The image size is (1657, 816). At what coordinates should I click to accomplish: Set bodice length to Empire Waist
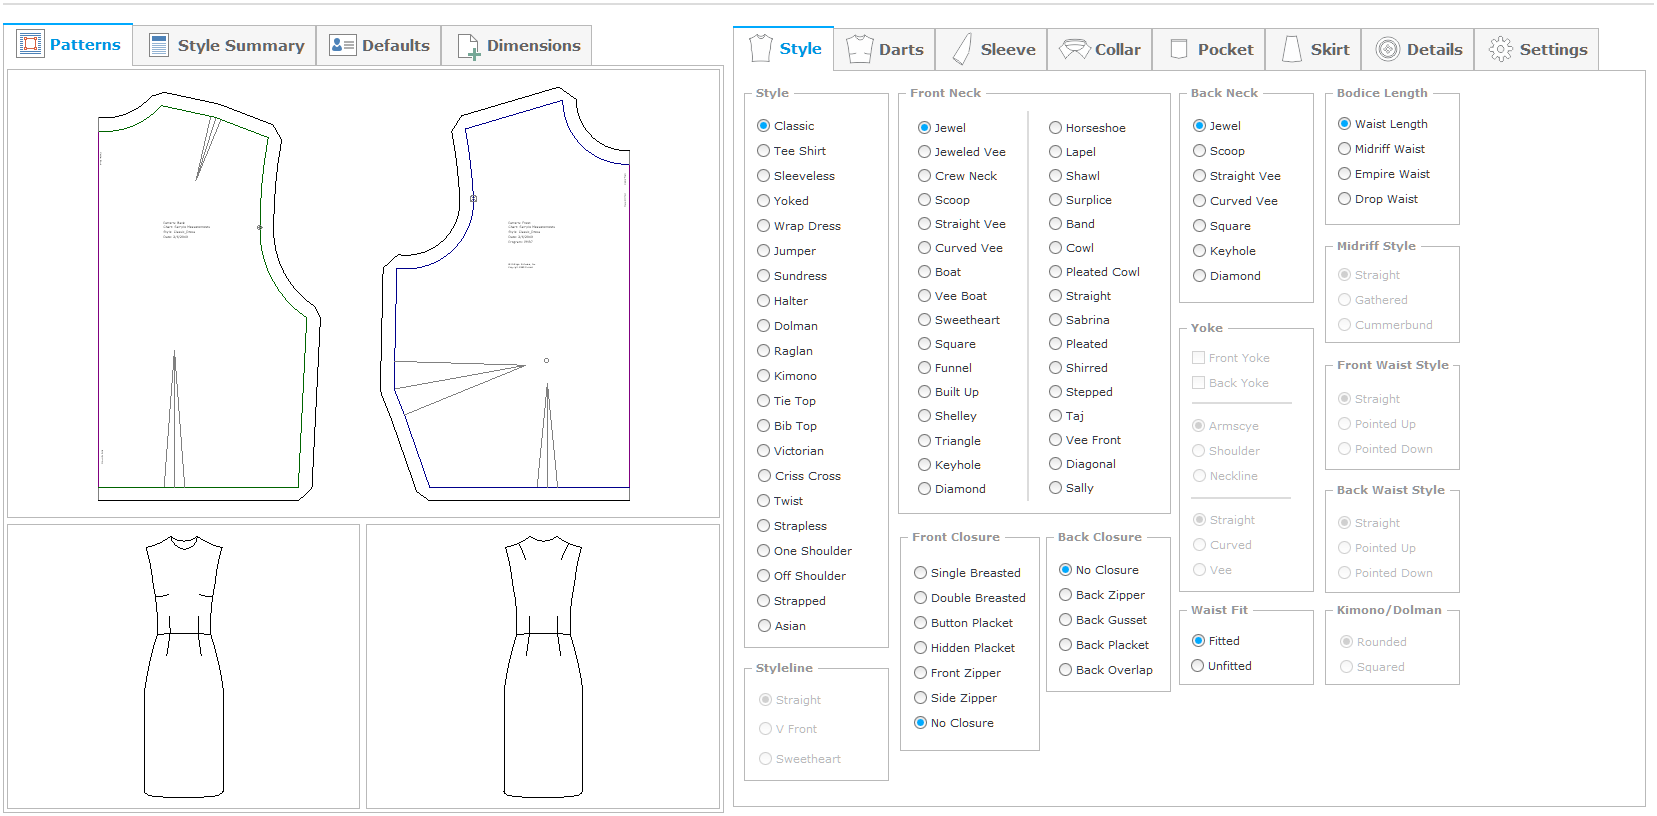point(1345,174)
